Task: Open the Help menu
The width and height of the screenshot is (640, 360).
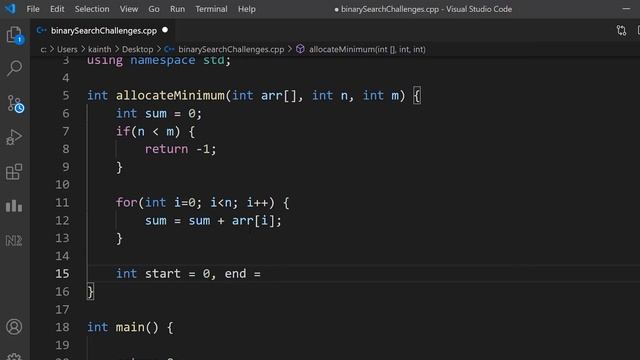Action: [247, 9]
